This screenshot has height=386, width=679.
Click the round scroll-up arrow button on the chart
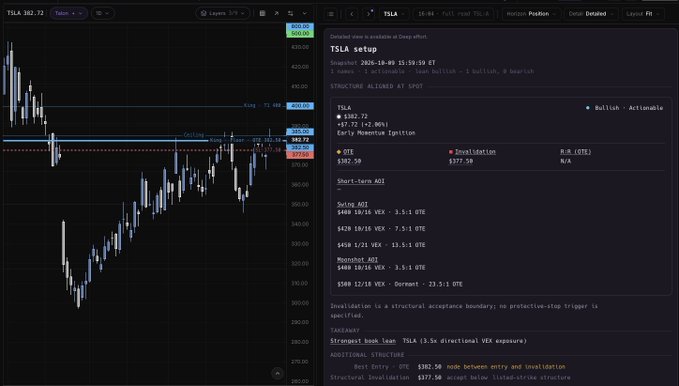[278, 373]
